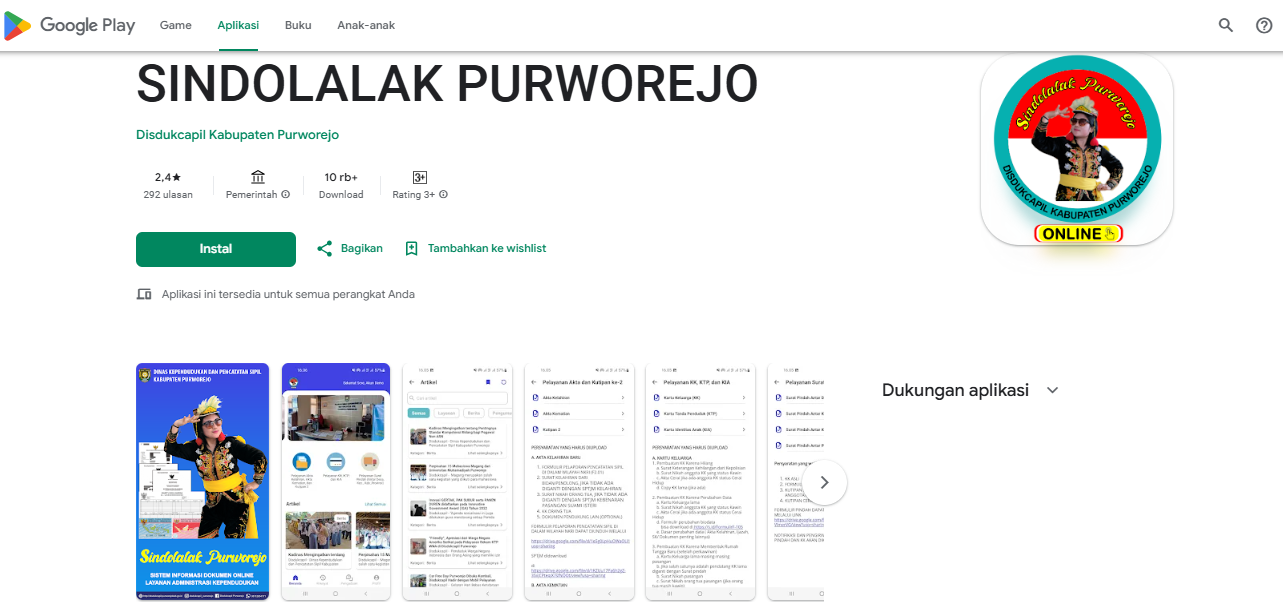Click the 10 rb+ Download count
The height and width of the screenshot is (607, 1283).
pyautogui.click(x=341, y=185)
